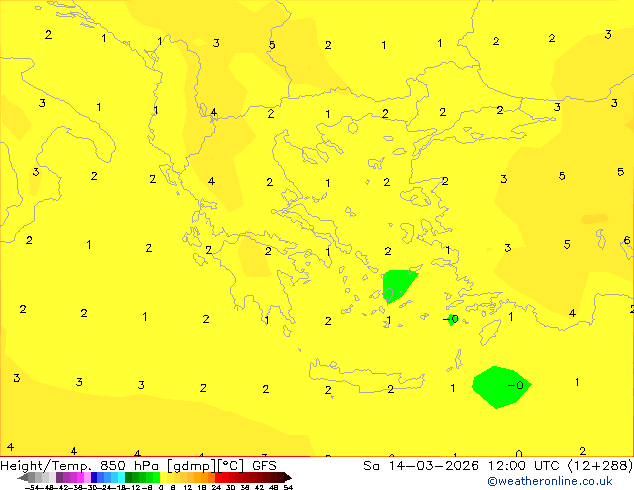Click the dark maroon arrow at legend's right end

click(288, 477)
